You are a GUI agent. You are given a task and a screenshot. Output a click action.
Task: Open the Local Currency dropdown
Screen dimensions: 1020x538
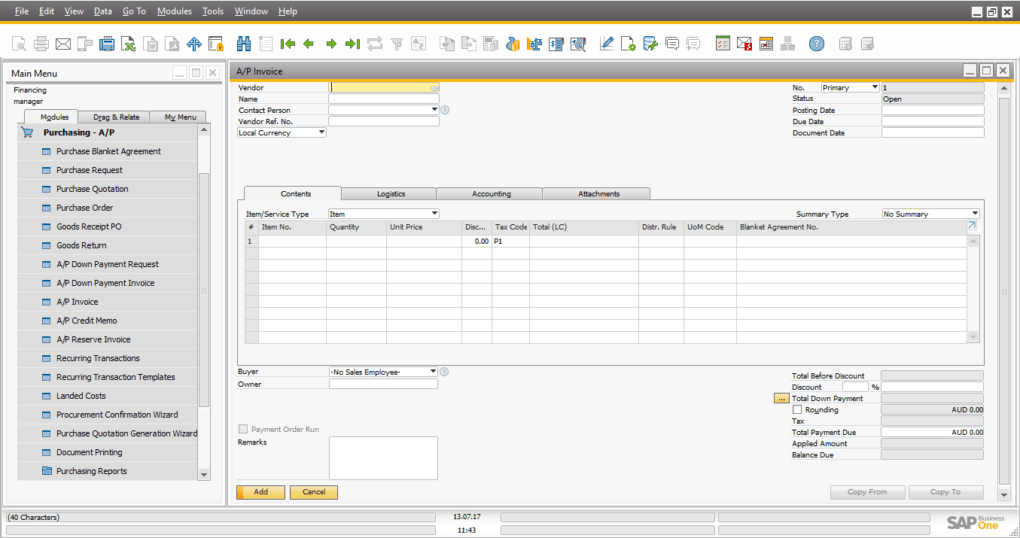(x=321, y=133)
